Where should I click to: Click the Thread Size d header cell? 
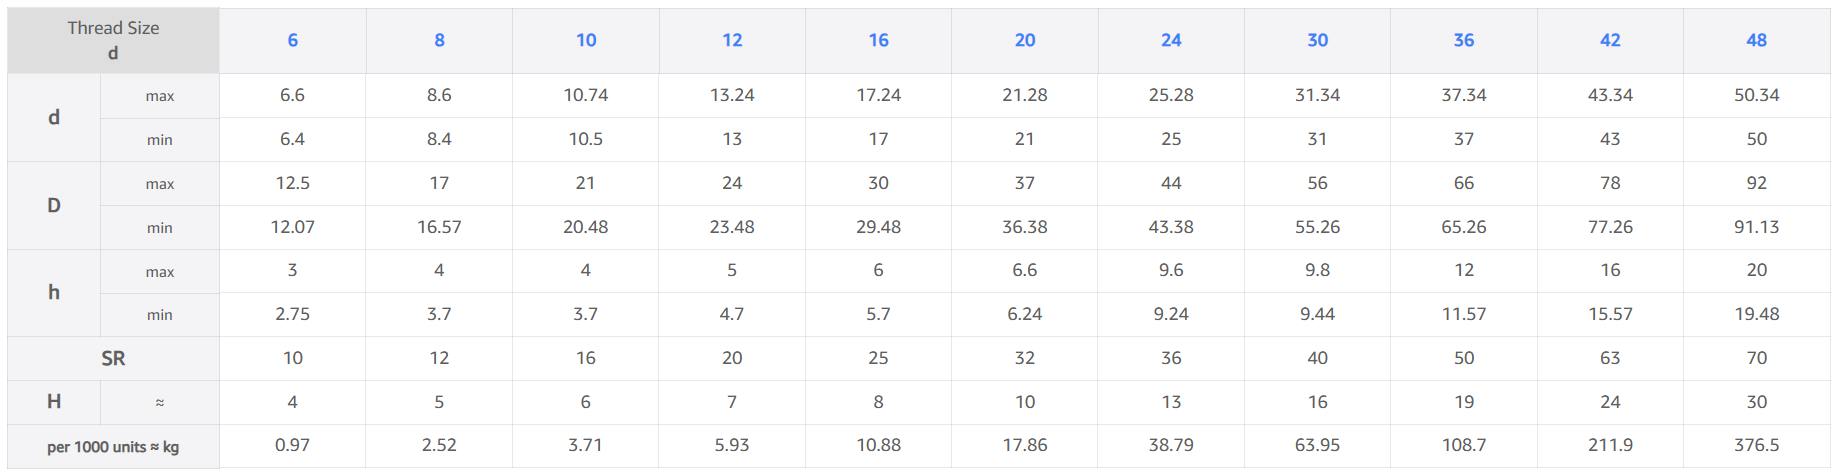113,40
